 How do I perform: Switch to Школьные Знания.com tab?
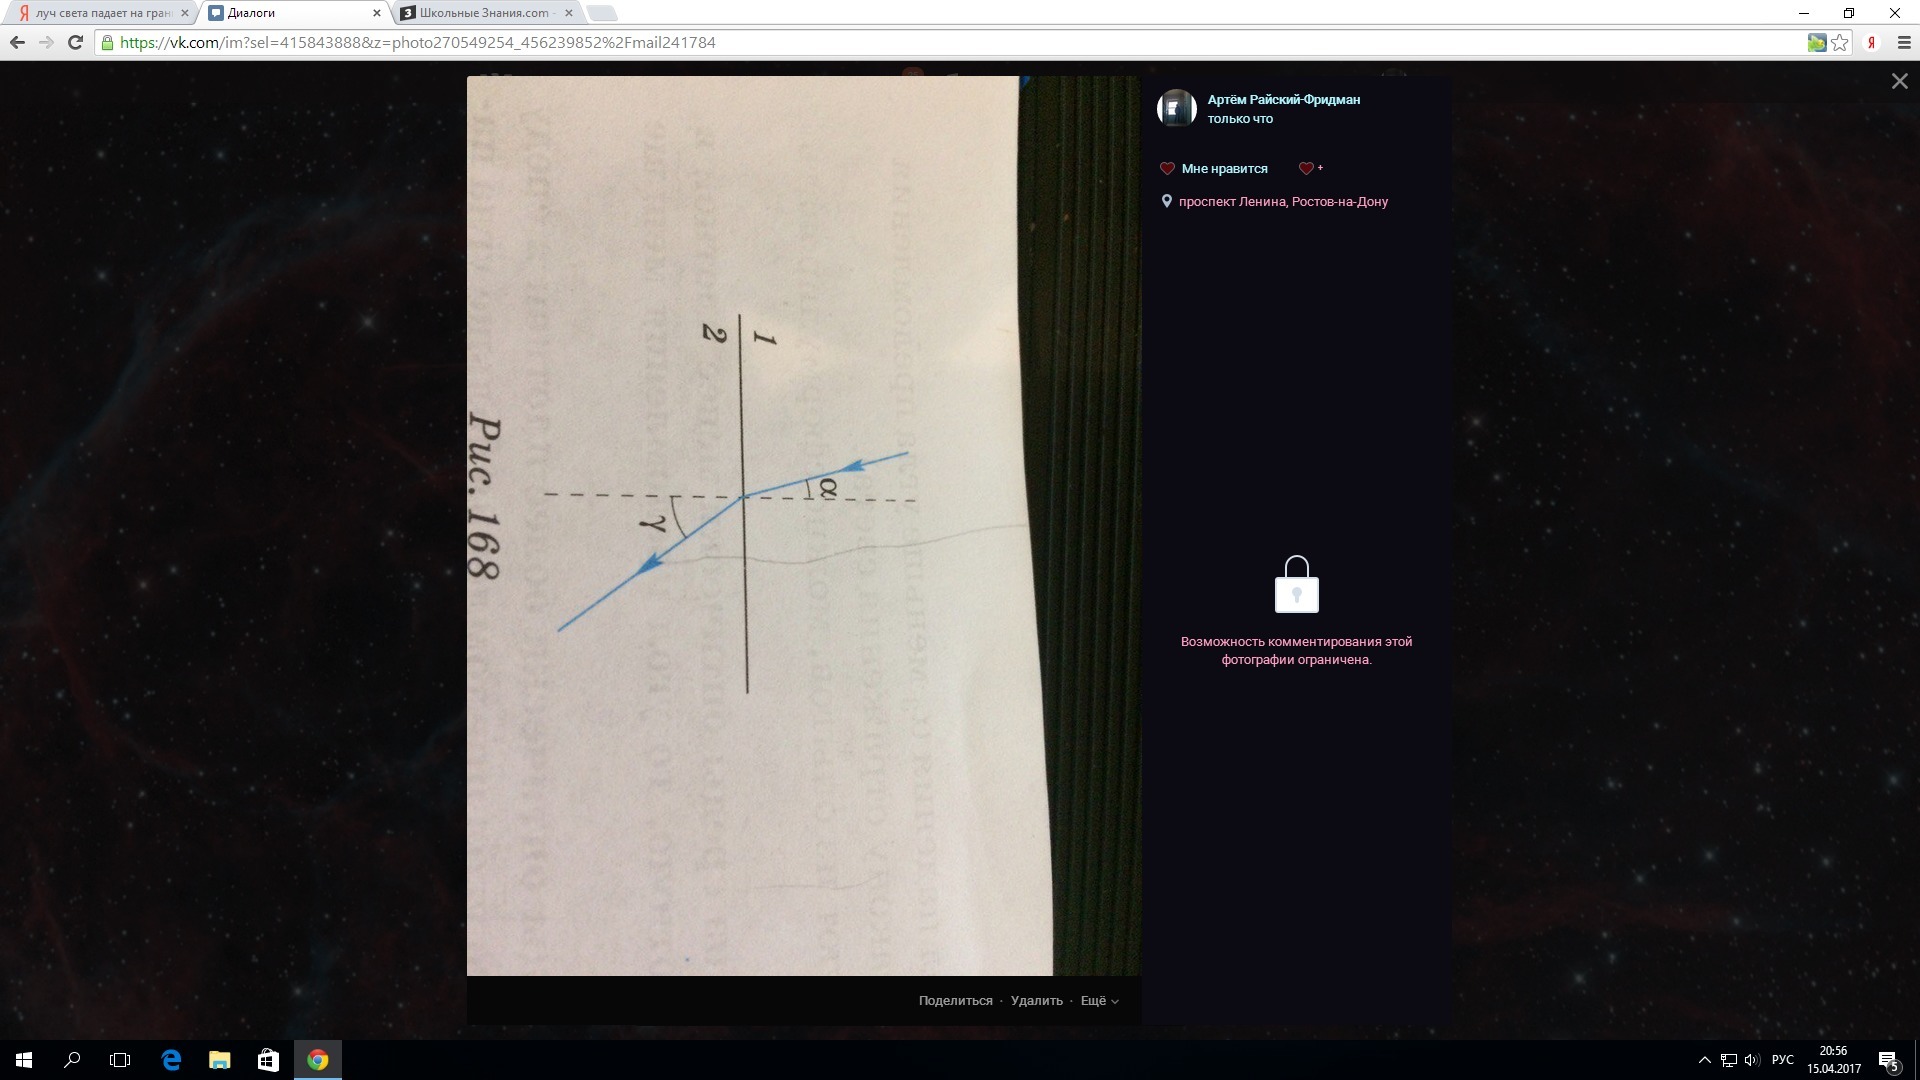[x=484, y=13]
